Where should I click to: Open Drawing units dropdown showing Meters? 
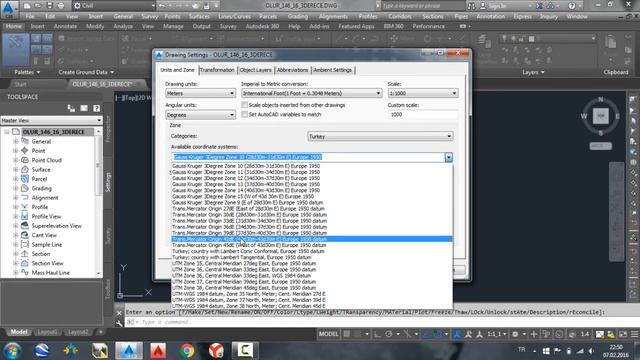(x=200, y=93)
